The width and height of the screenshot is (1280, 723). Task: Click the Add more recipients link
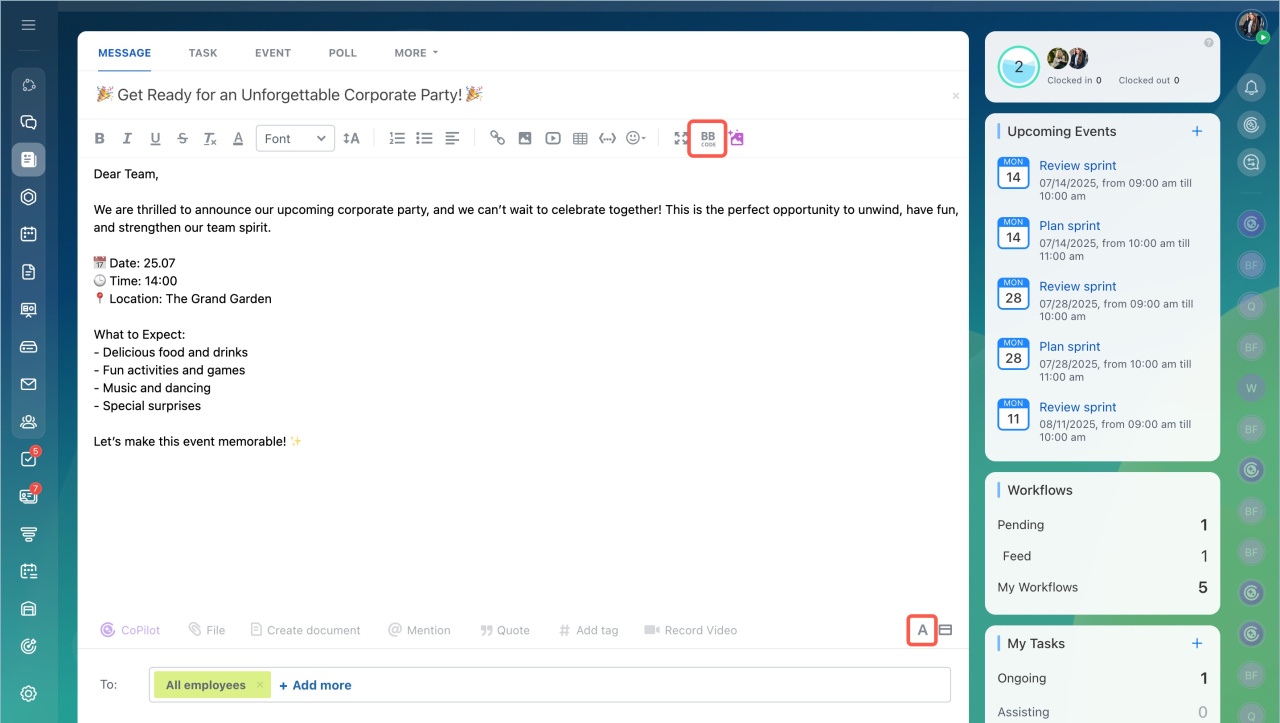click(x=315, y=685)
